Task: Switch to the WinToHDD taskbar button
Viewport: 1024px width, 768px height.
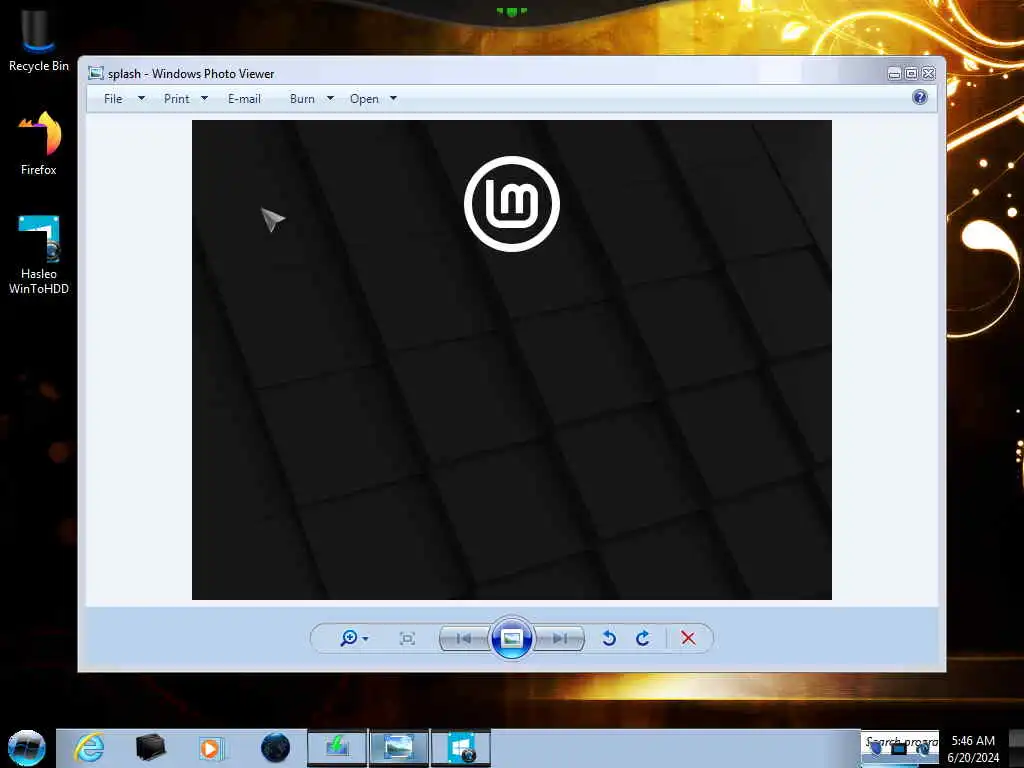Action: [x=460, y=748]
